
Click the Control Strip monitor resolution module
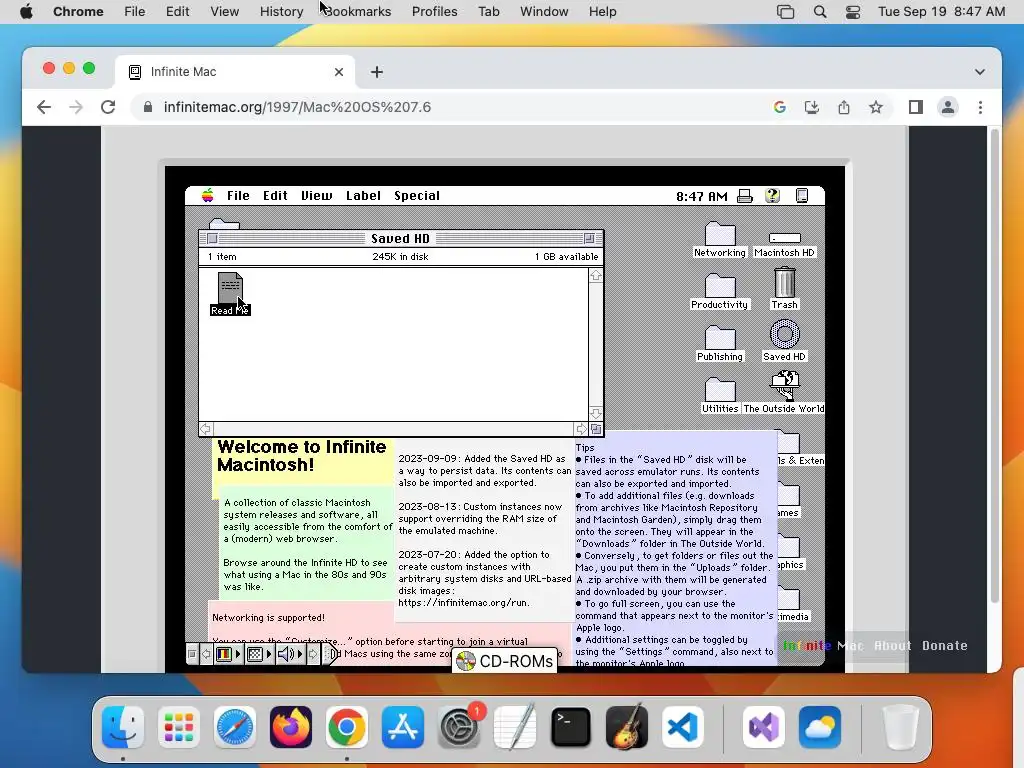click(259, 654)
